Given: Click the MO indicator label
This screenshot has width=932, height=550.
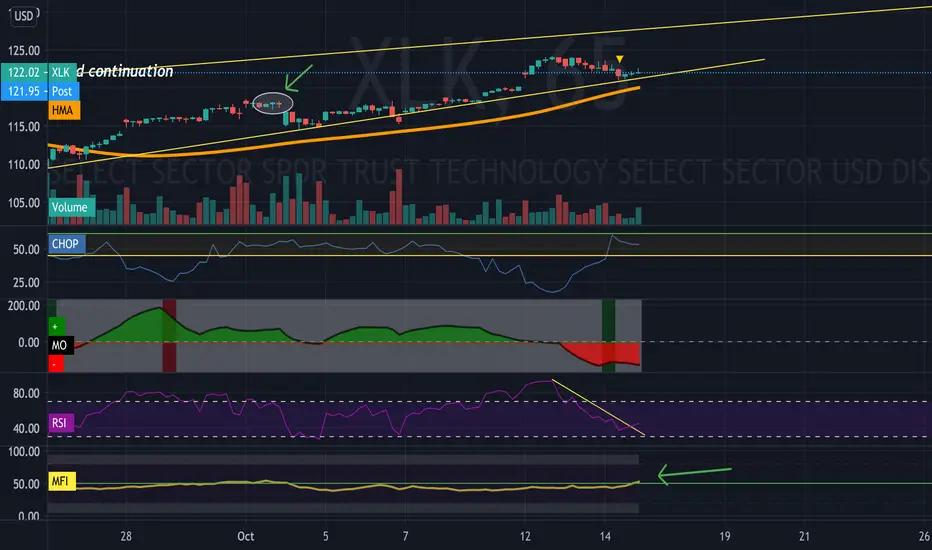Looking at the screenshot, I should pos(59,345).
